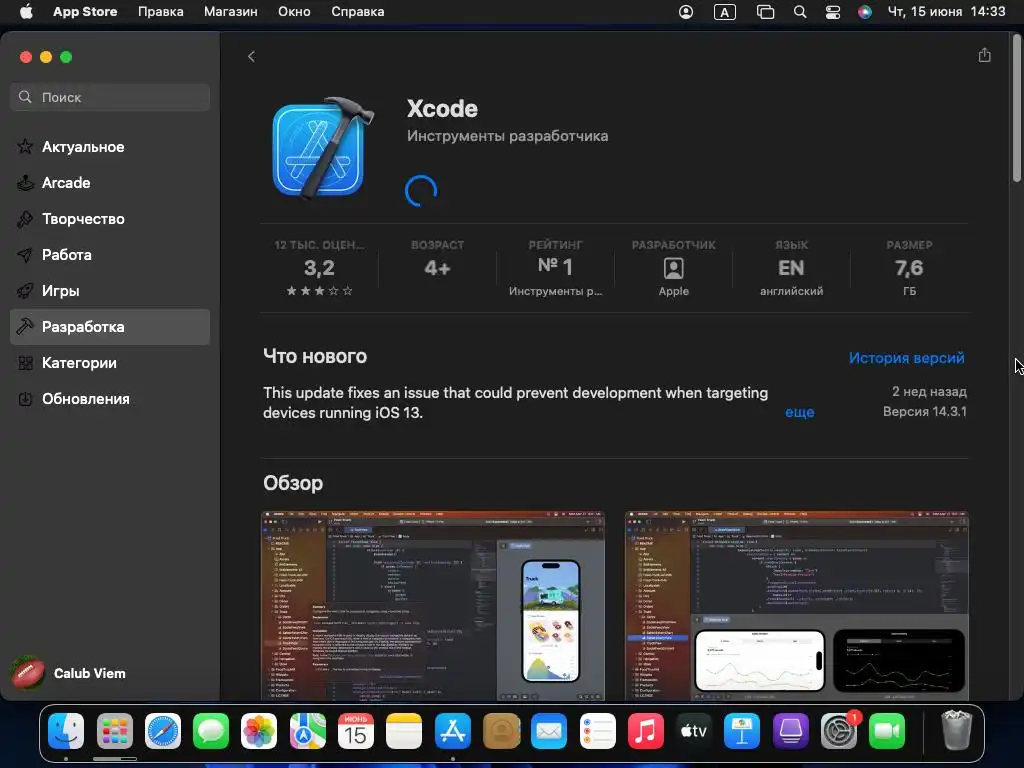The image size is (1024, 768).
Task: Click the user account menu bar icon
Action: click(x=686, y=12)
